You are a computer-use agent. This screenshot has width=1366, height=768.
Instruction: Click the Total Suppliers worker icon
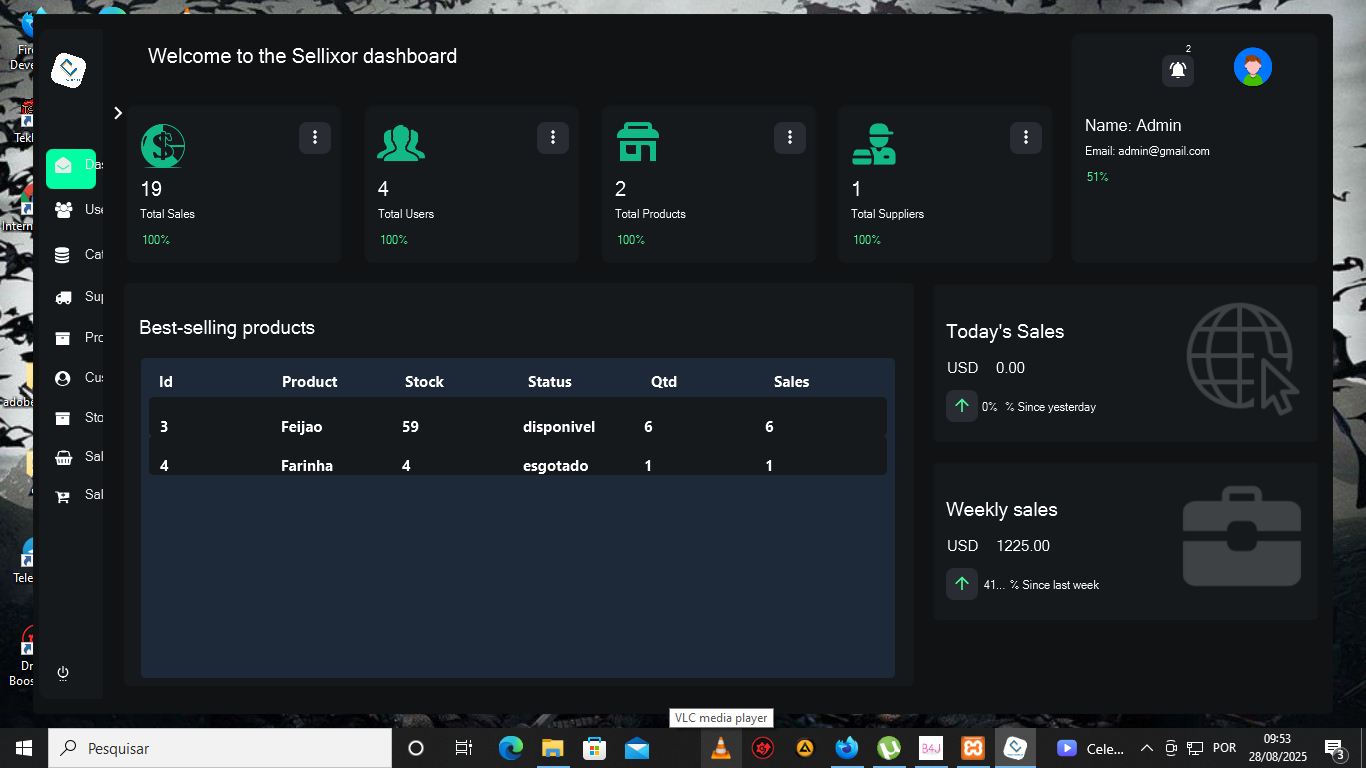point(874,144)
